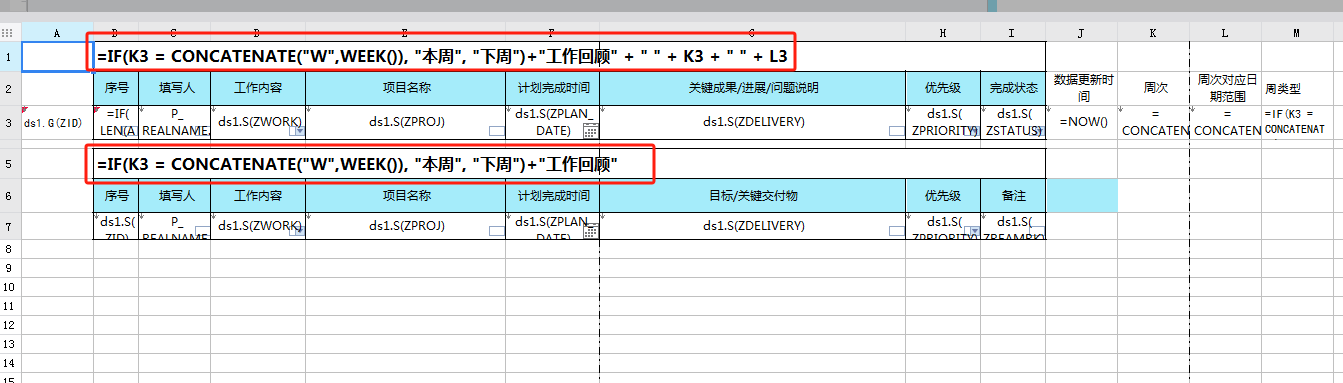
Task: Click the dropdown widget icon in ZWORK cell D7
Action: coord(297,231)
